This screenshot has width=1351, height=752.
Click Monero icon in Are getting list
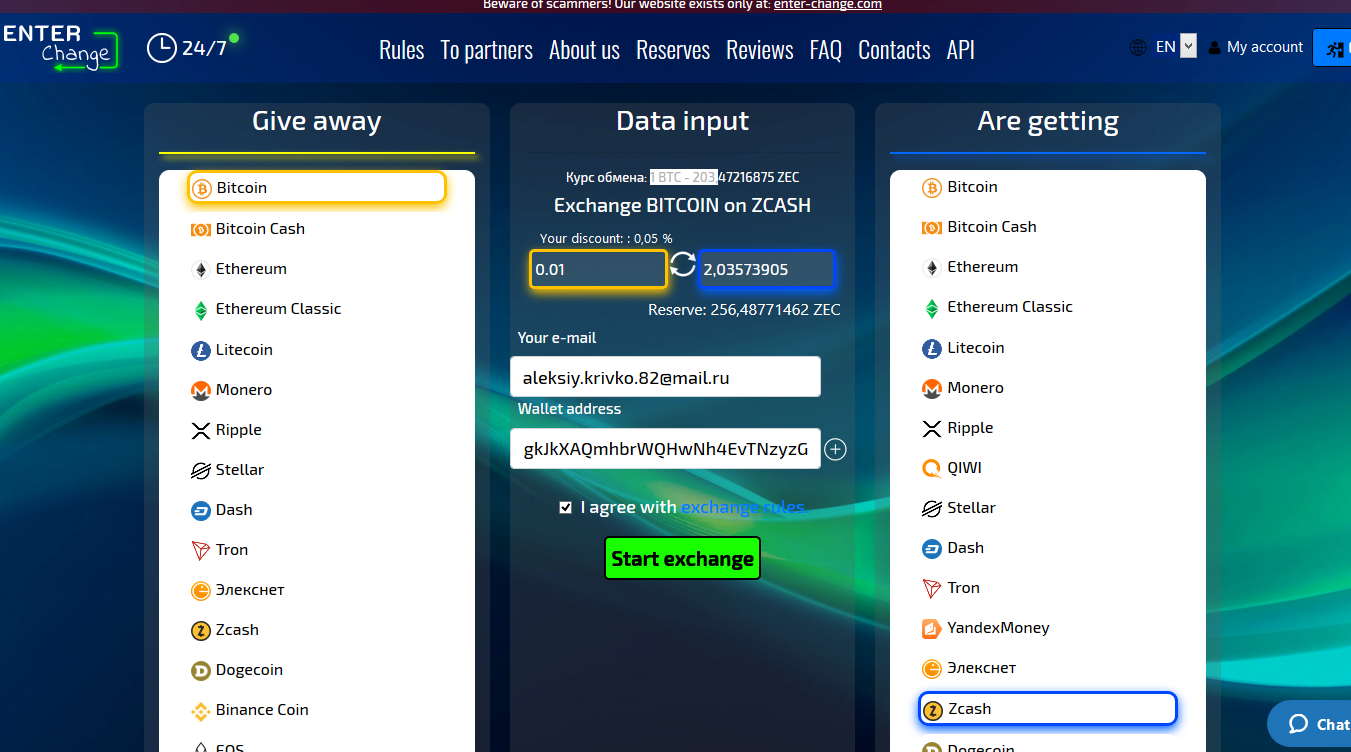coord(932,388)
